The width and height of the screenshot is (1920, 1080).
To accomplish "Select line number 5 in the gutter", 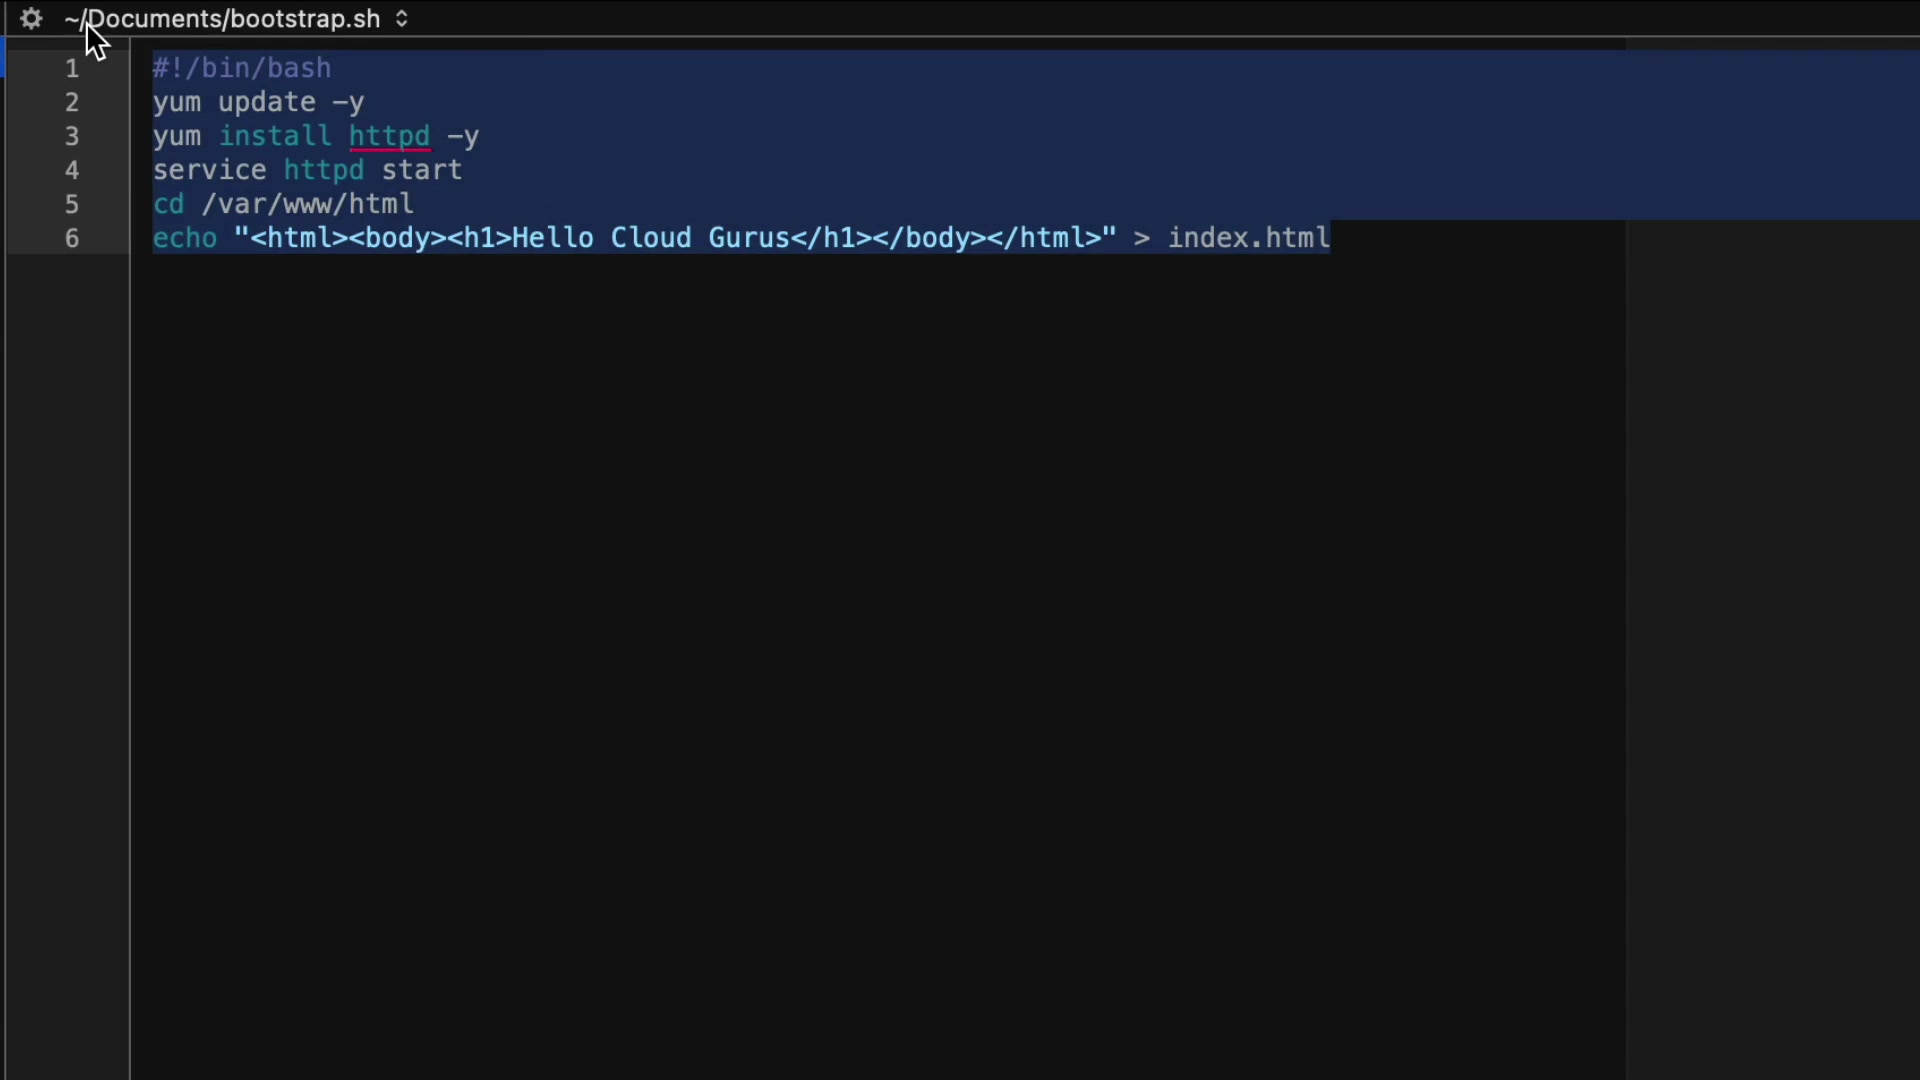I will pos(72,205).
